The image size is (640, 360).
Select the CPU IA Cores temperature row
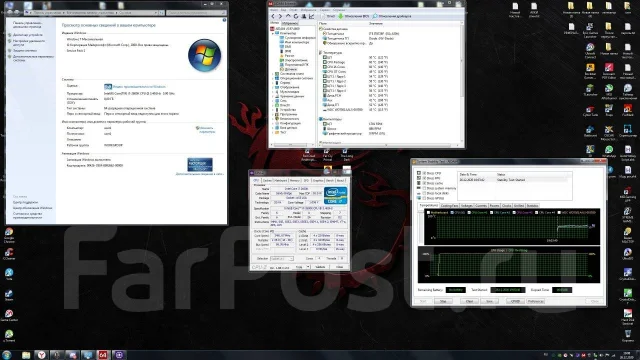(355, 67)
